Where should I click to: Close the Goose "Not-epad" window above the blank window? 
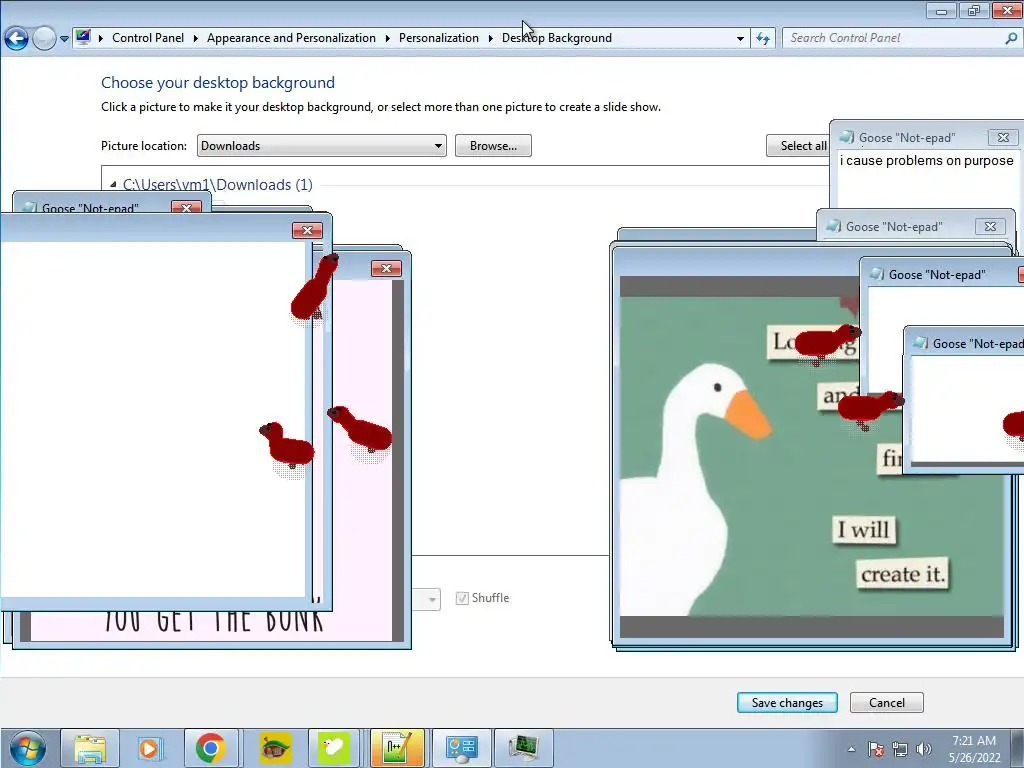pos(186,208)
